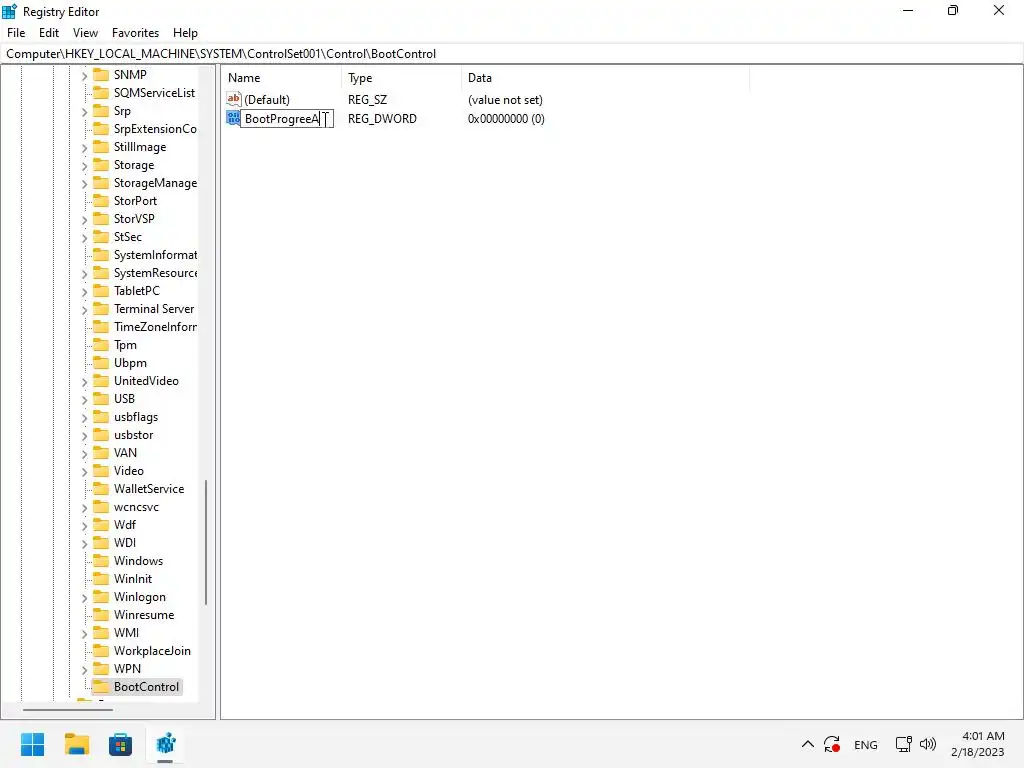Show hidden system tray icons
The width and height of the screenshot is (1024, 768).
pos(808,744)
